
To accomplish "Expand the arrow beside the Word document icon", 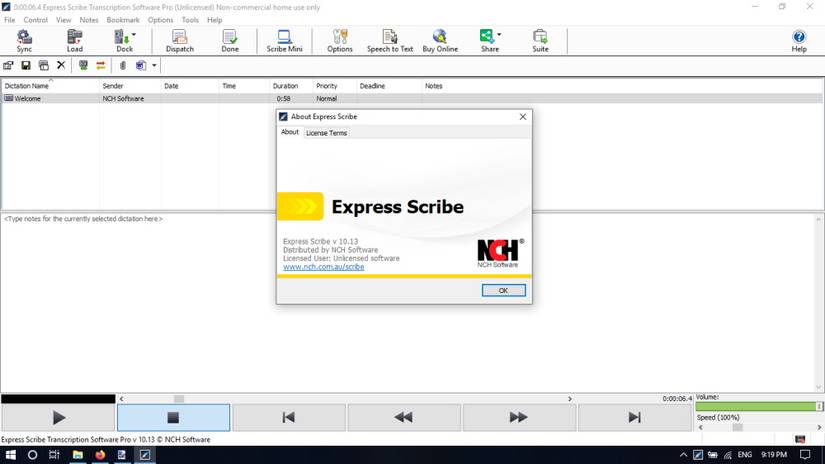I will click(154, 65).
